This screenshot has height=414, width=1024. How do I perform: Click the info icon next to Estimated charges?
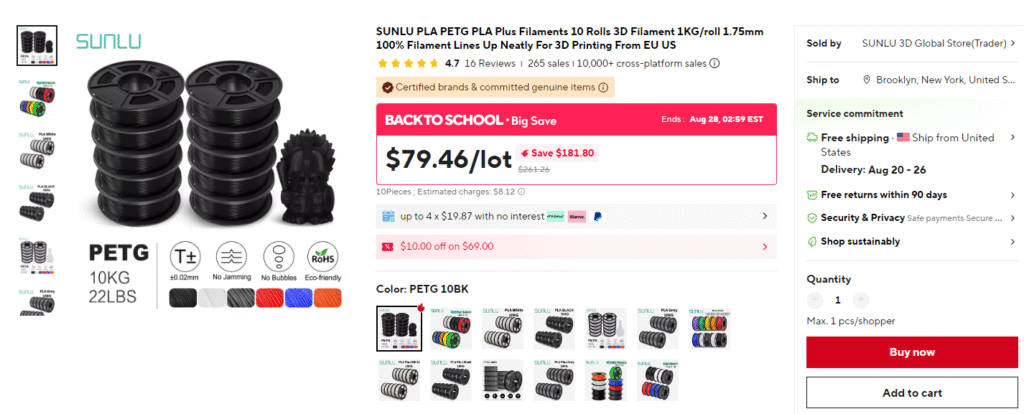point(521,193)
